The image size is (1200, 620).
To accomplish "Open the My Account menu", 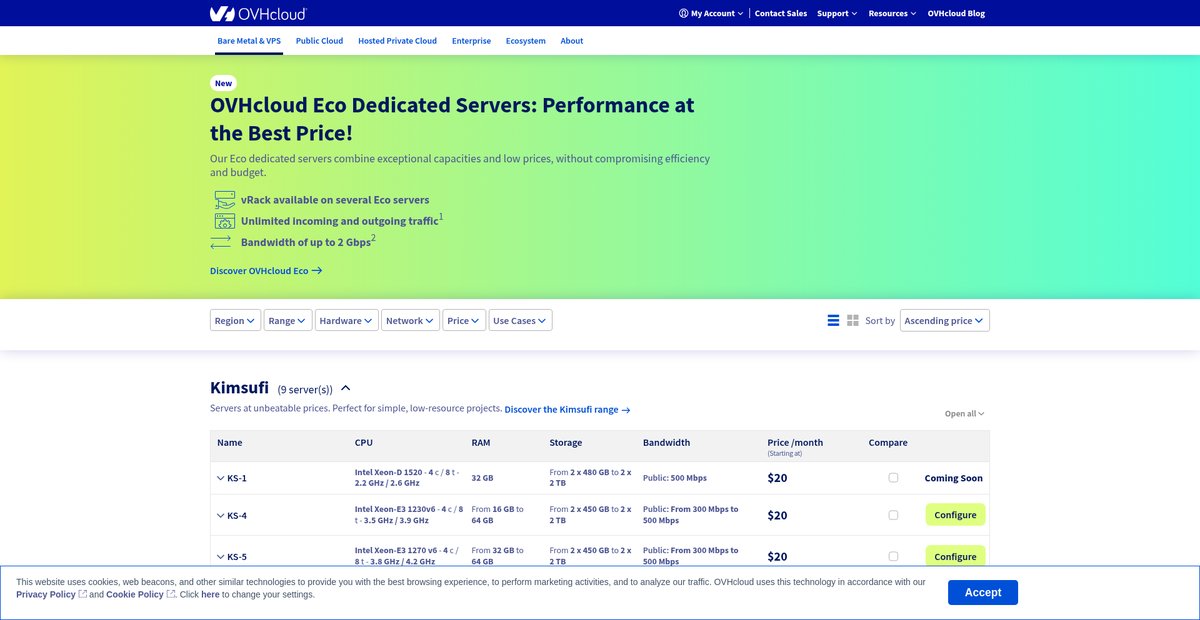I will [711, 13].
